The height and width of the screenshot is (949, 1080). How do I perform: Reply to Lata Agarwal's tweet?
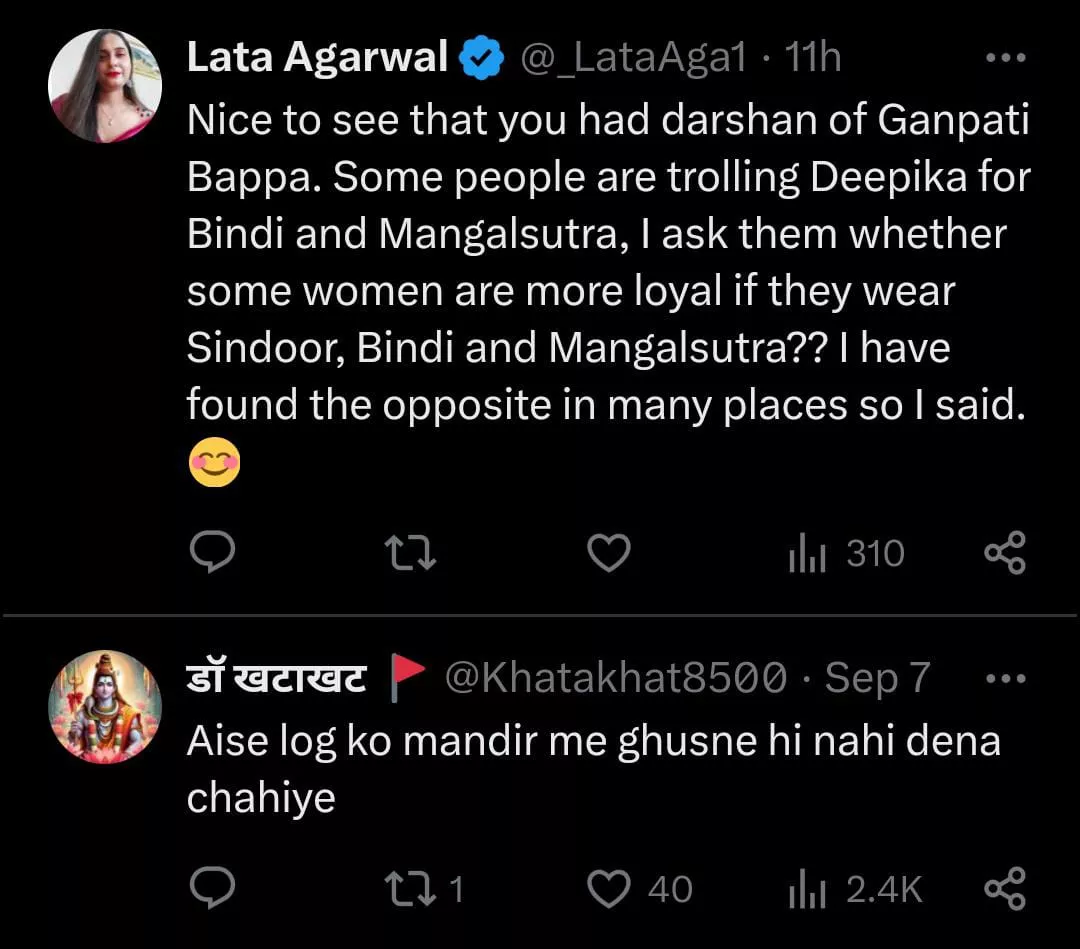pyautogui.click(x=212, y=553)
